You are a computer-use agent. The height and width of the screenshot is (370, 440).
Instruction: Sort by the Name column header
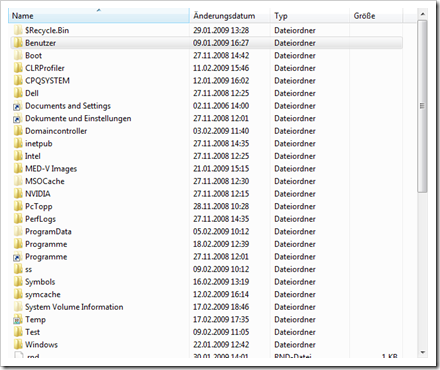[99, 16]
